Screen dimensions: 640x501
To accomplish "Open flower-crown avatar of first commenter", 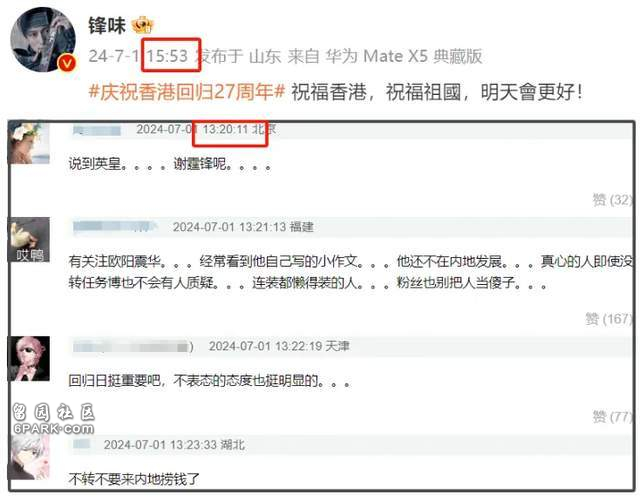I will coord(29,143).
